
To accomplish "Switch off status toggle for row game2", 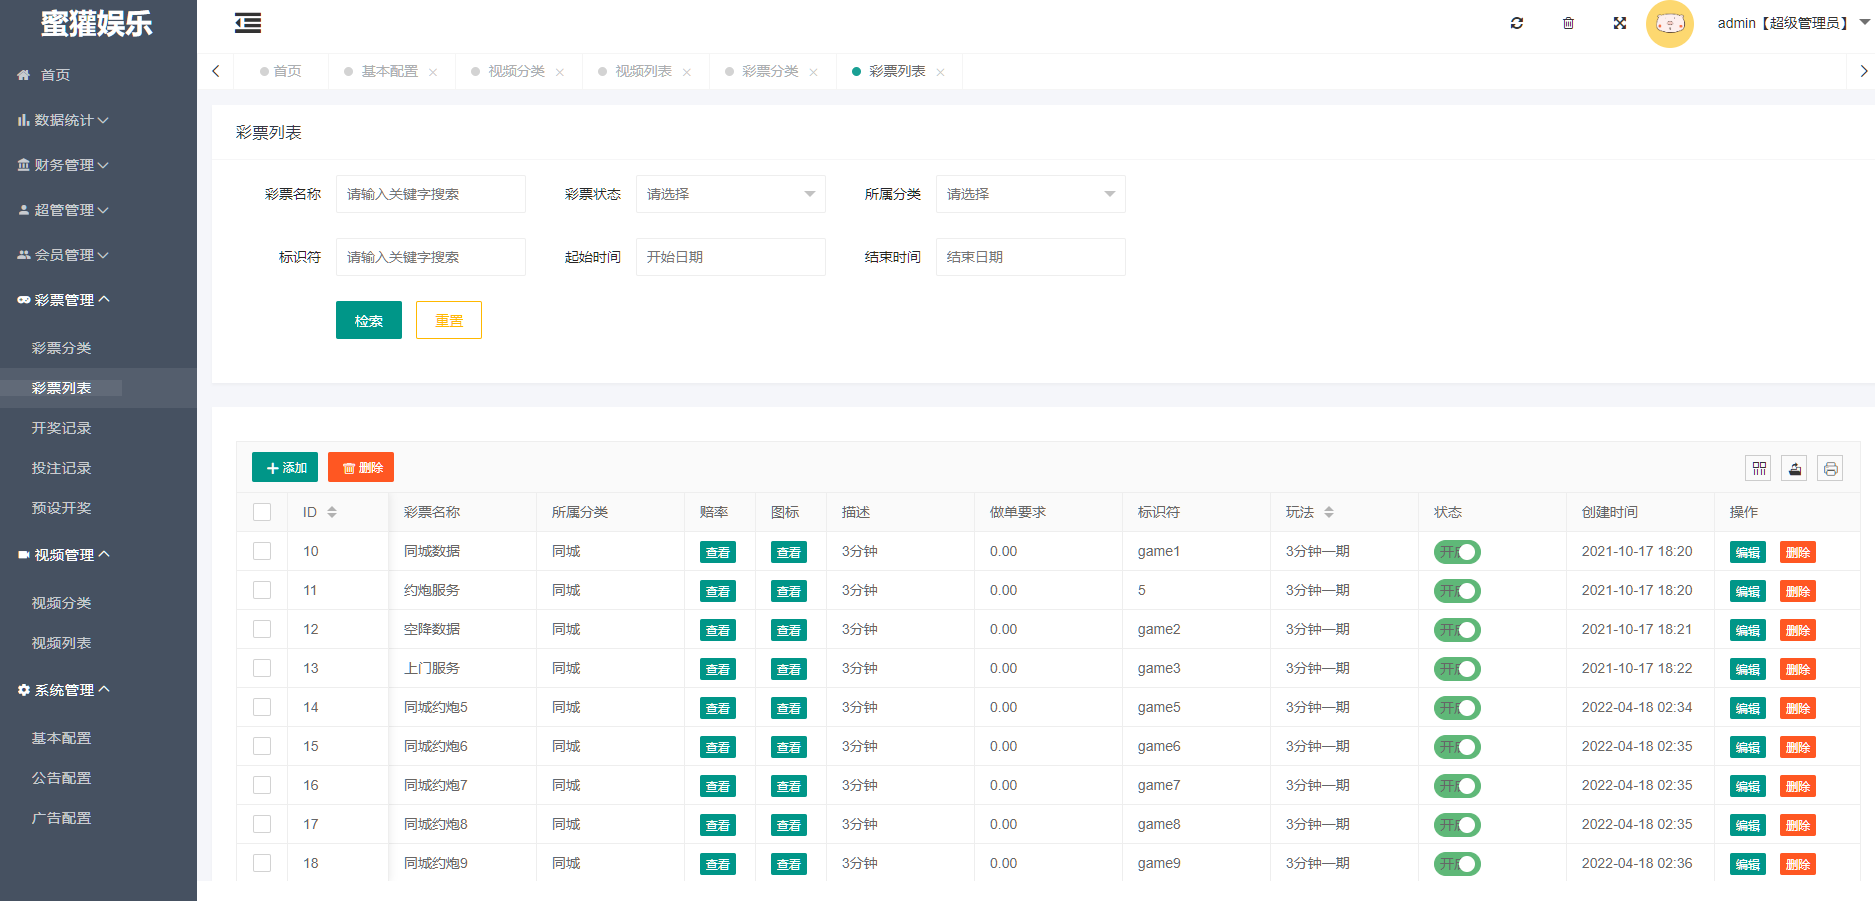I will coord(1456,630).
